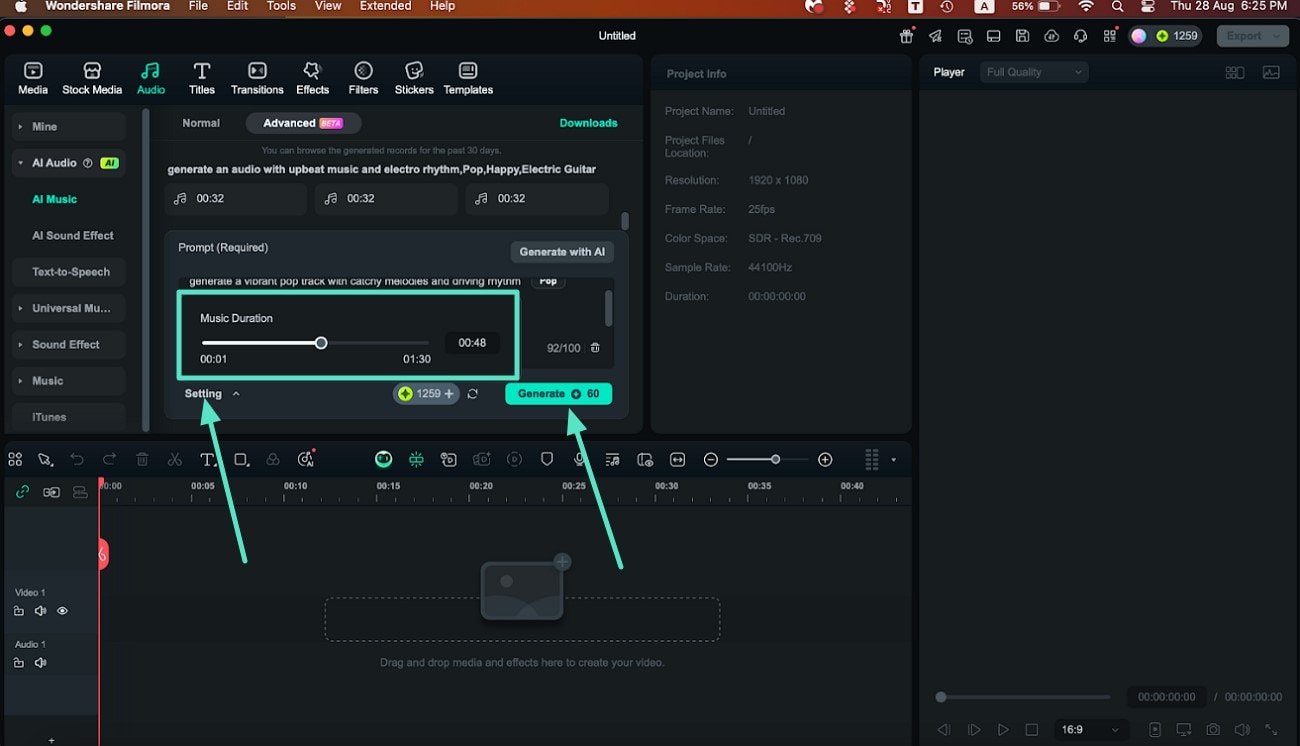The width and height of the screenshot is (1300, 746).
Task: Expand the Sound Effect category
Action: pyautogui.click(x=68, y=344)
